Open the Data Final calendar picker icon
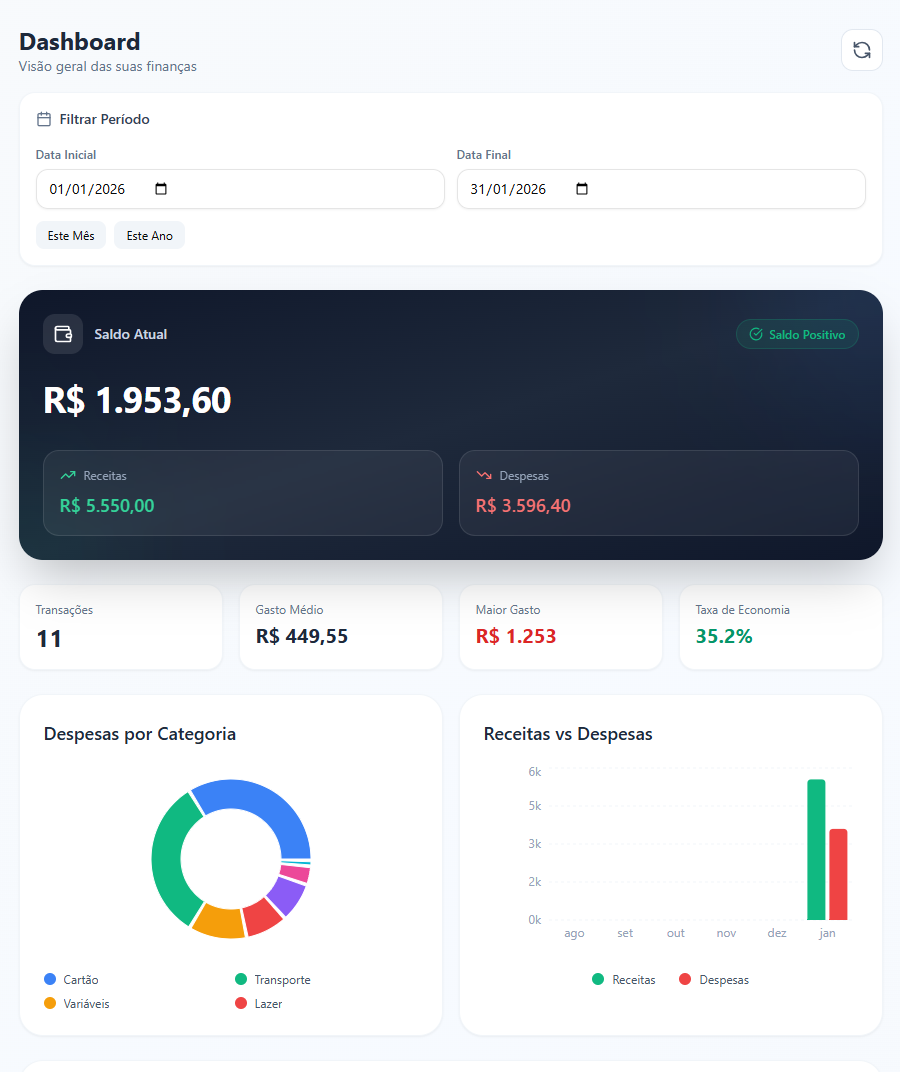Image resolution: width=900 pixels, height=1072 pixels. click(583, 189)
